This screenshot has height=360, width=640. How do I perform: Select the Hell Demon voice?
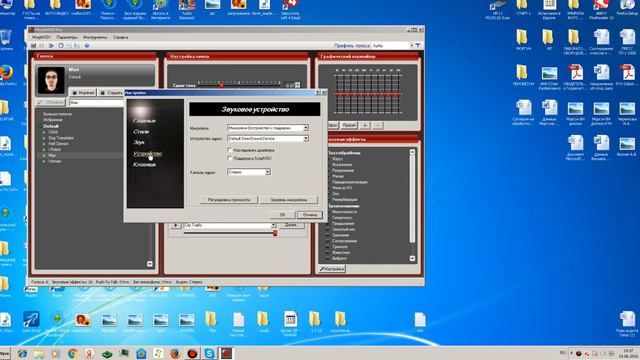click(58, 144)
